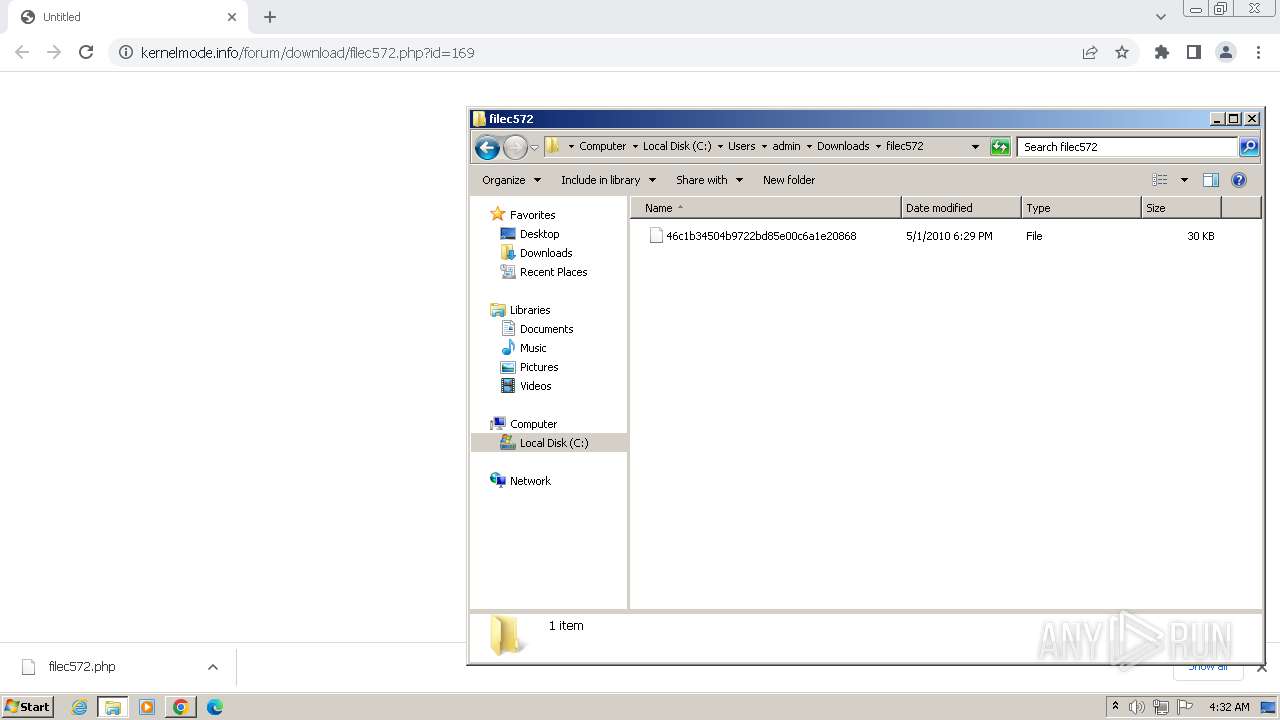
Task: Click the volume tray icon
Action: pyautogui.click(x=1137, y=707)
